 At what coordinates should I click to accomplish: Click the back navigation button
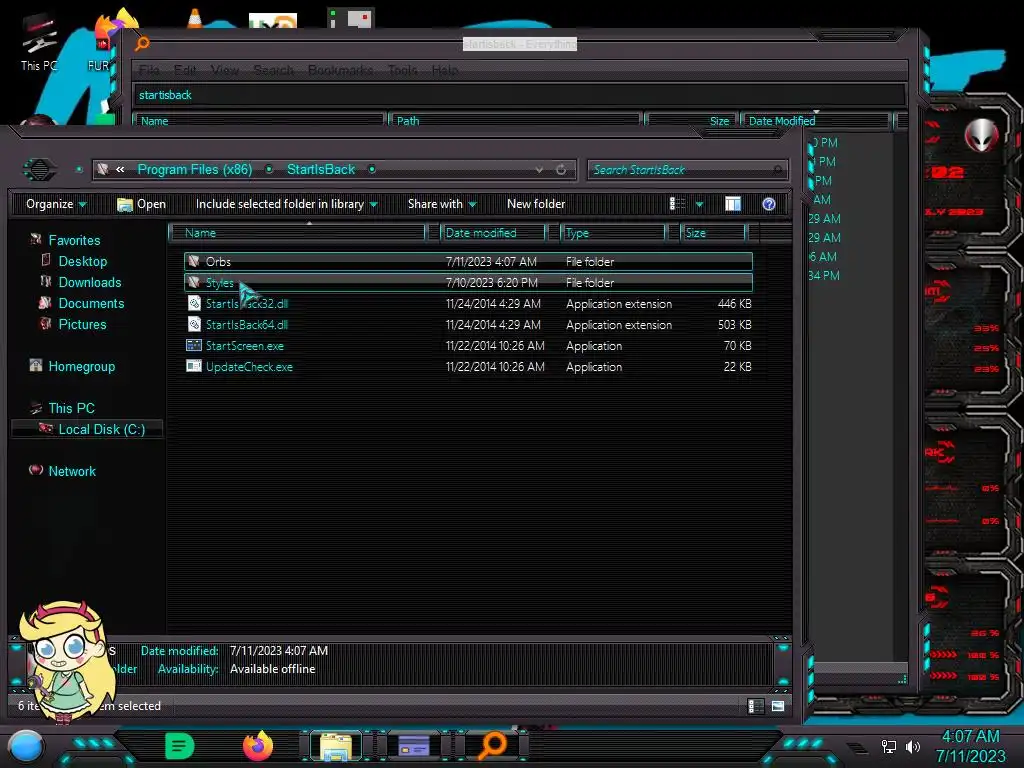pyautogui.click(x=40, y=170)
